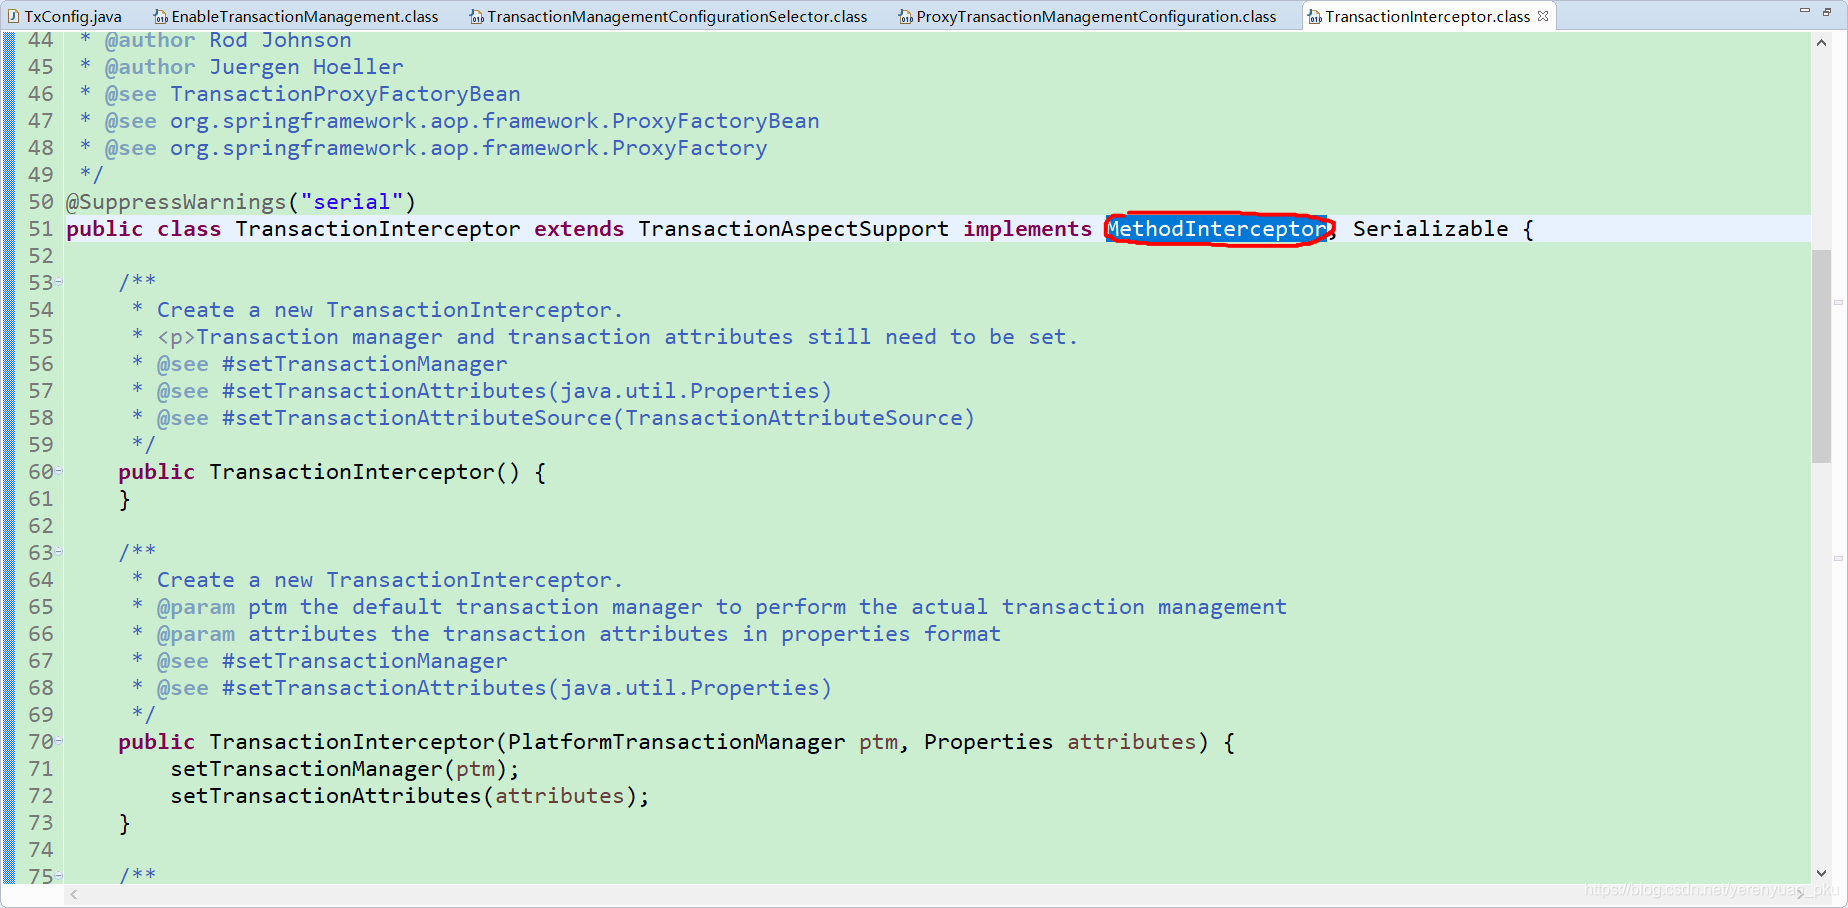
Task: Click line number 51 in the gutter
Action: [40, 229]
